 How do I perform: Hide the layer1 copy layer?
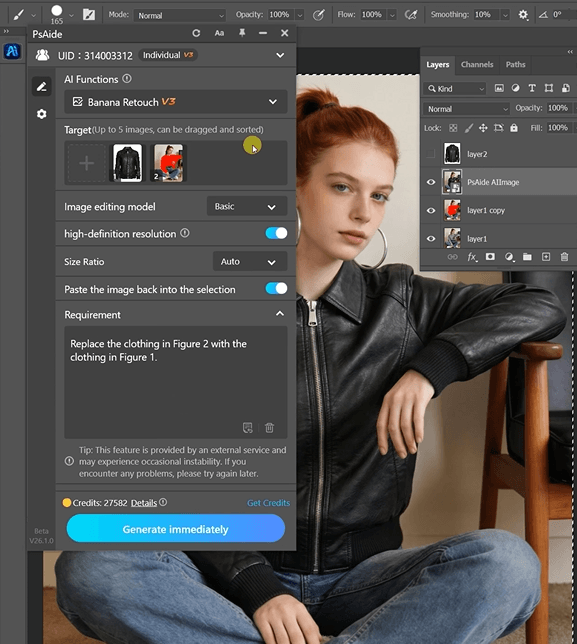(431, 210)
